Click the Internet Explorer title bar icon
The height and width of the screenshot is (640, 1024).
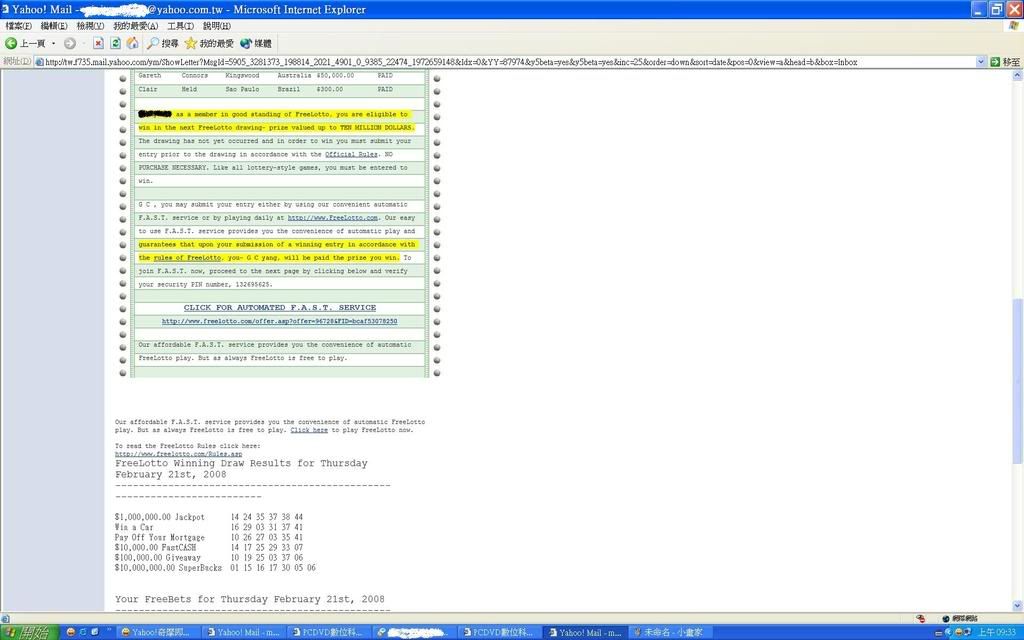click(6, 9)
